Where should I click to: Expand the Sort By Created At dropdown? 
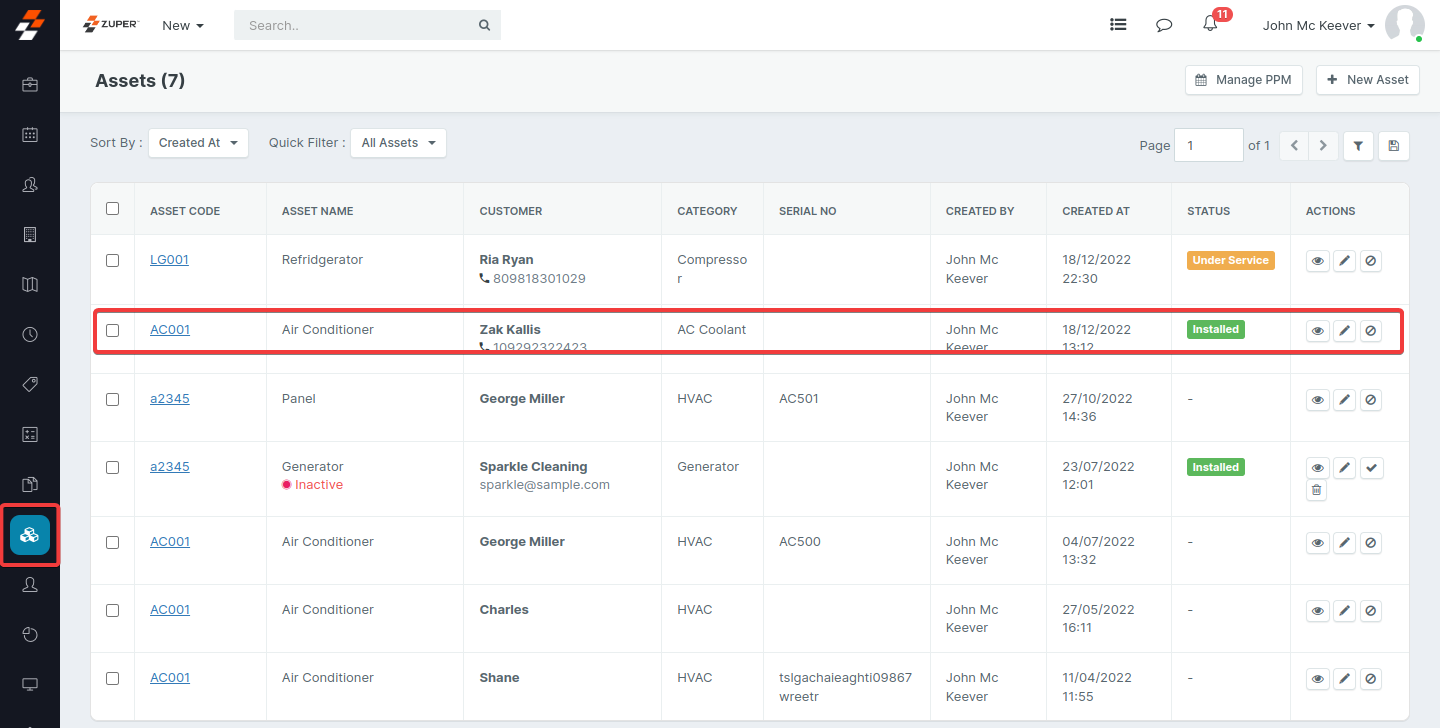pos(198,143)
